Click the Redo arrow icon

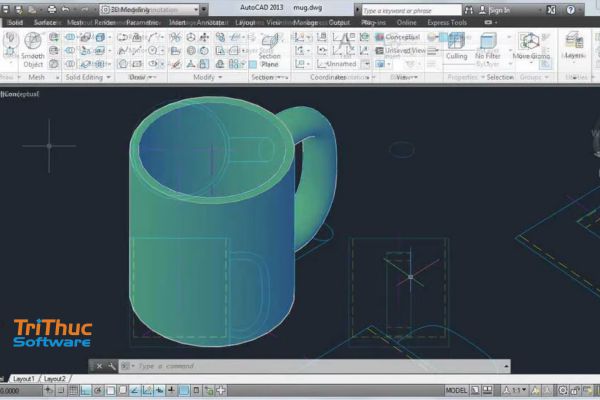point(84,10)
